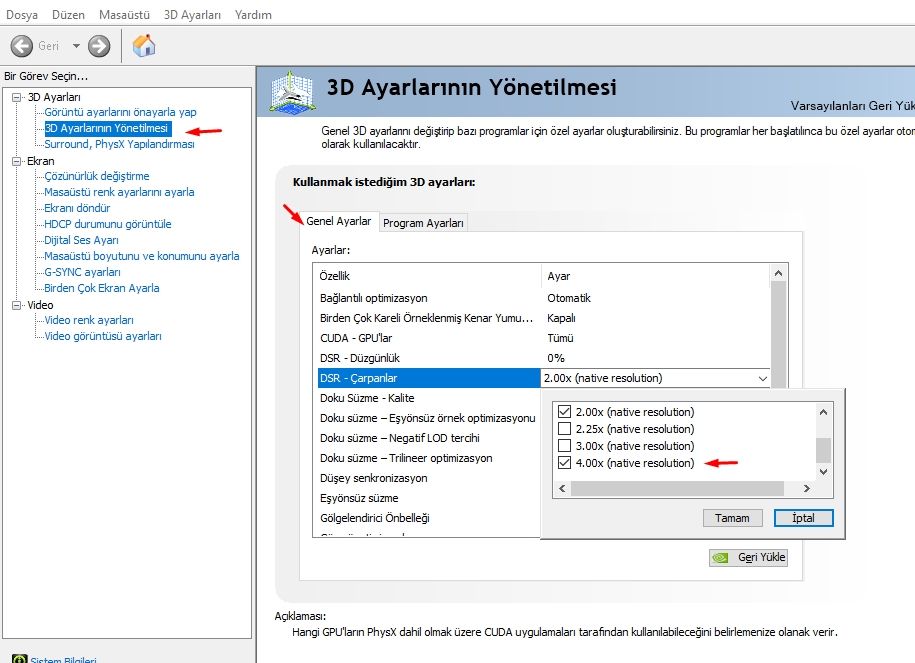Click Varsayılanları Geri Yükle link
The width and height of the screenshot is (915, 663).
point(852,106)
